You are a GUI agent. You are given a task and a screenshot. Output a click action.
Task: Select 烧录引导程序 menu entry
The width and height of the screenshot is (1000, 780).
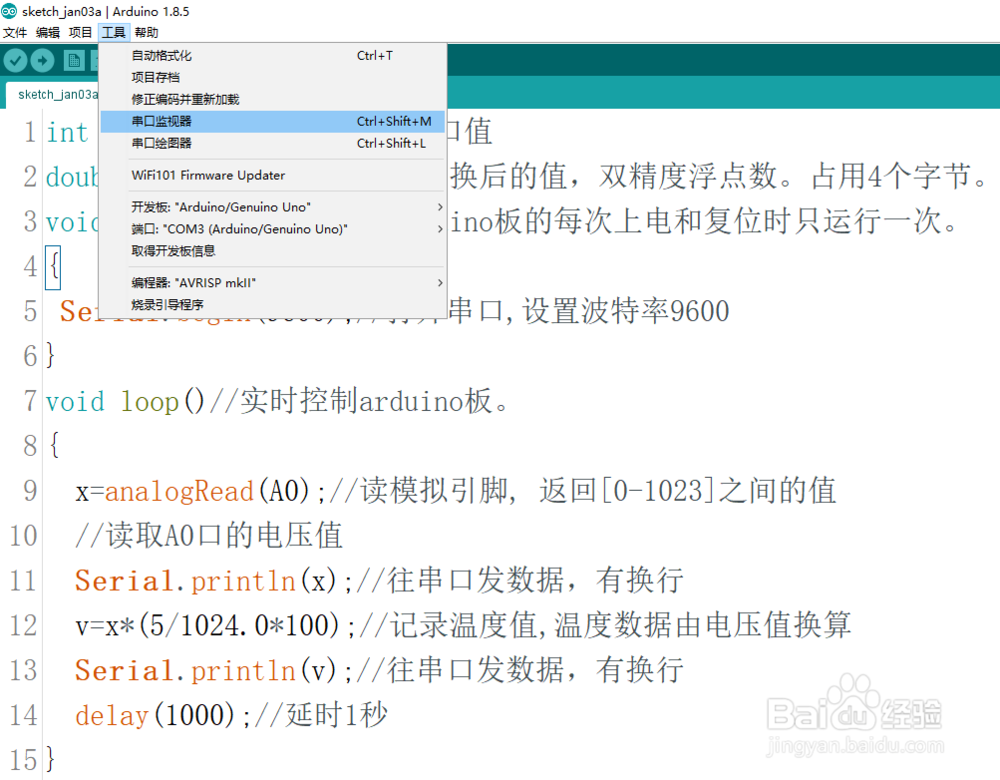tap(273, 304)
